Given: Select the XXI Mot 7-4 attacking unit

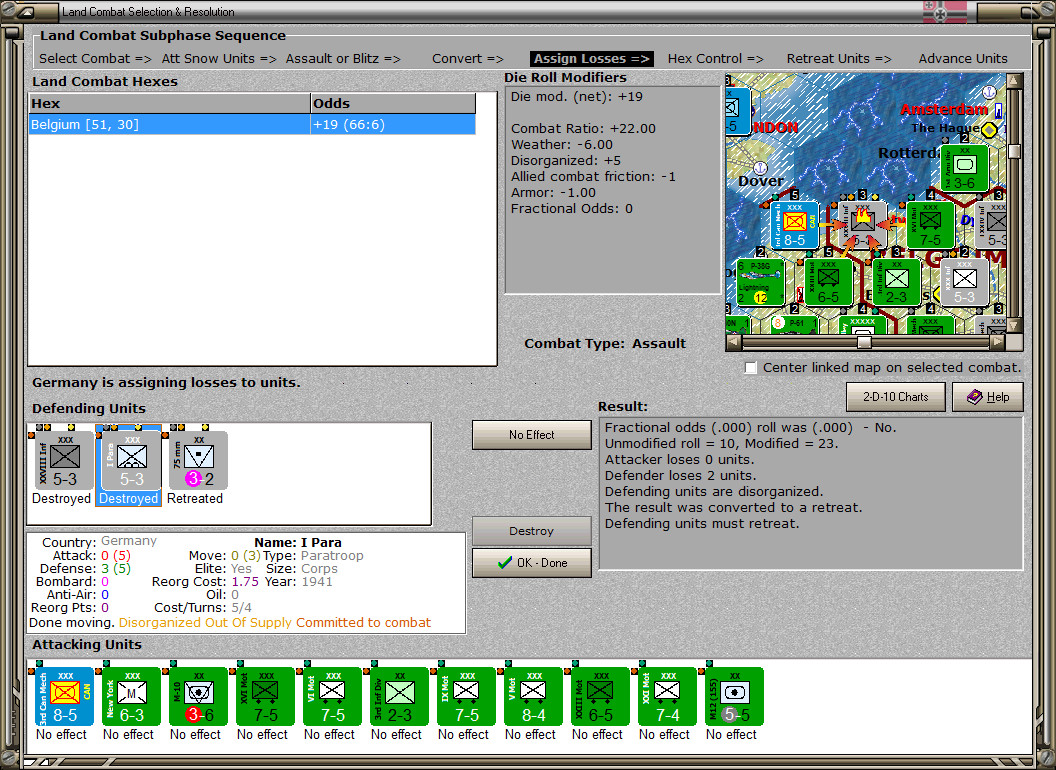Looking at the screenshot, I should coord(667,697).
